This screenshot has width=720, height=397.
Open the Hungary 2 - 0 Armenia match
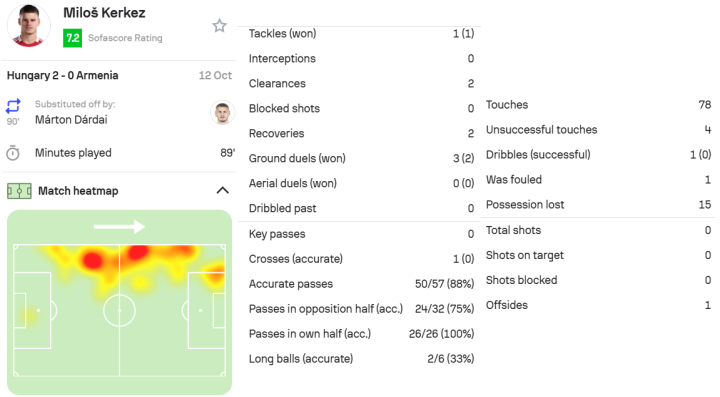point(62,75)
